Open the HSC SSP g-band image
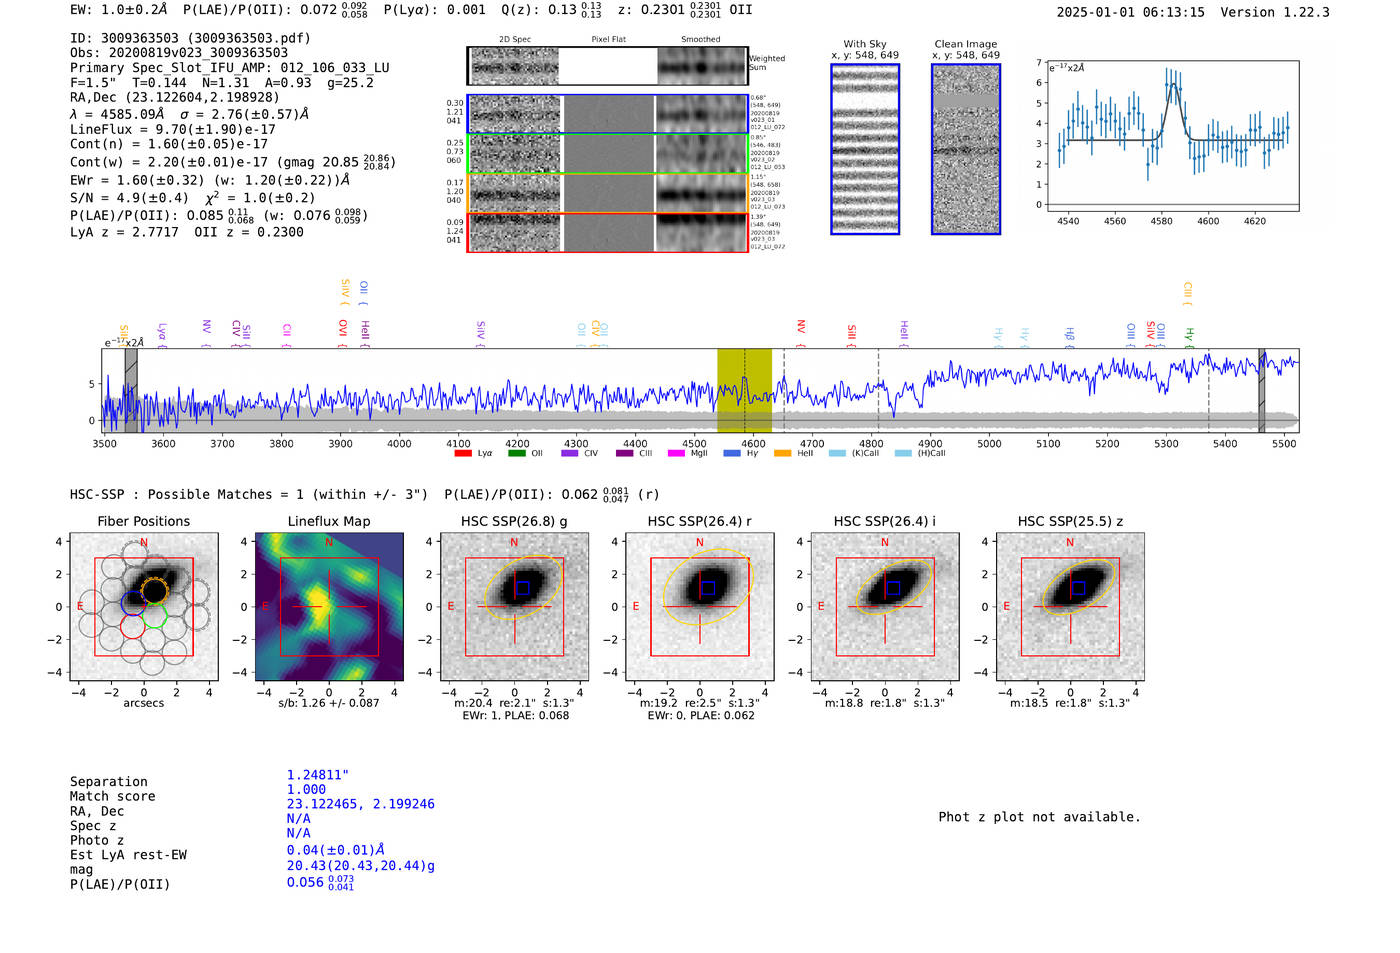 point(514,607)
